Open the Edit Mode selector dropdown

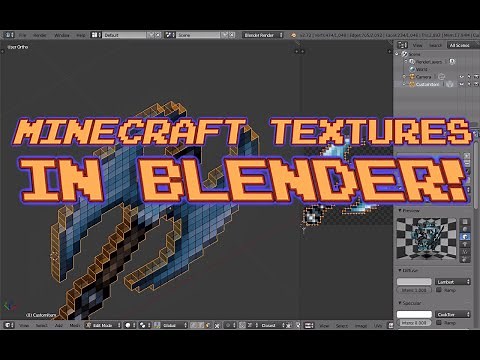(103, 325)
